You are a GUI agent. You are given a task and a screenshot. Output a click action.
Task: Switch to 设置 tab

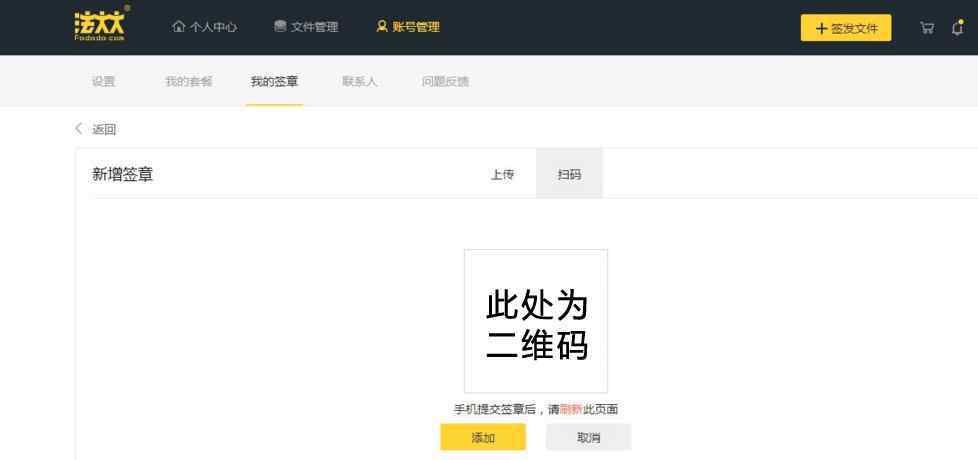tap(104, 82)
